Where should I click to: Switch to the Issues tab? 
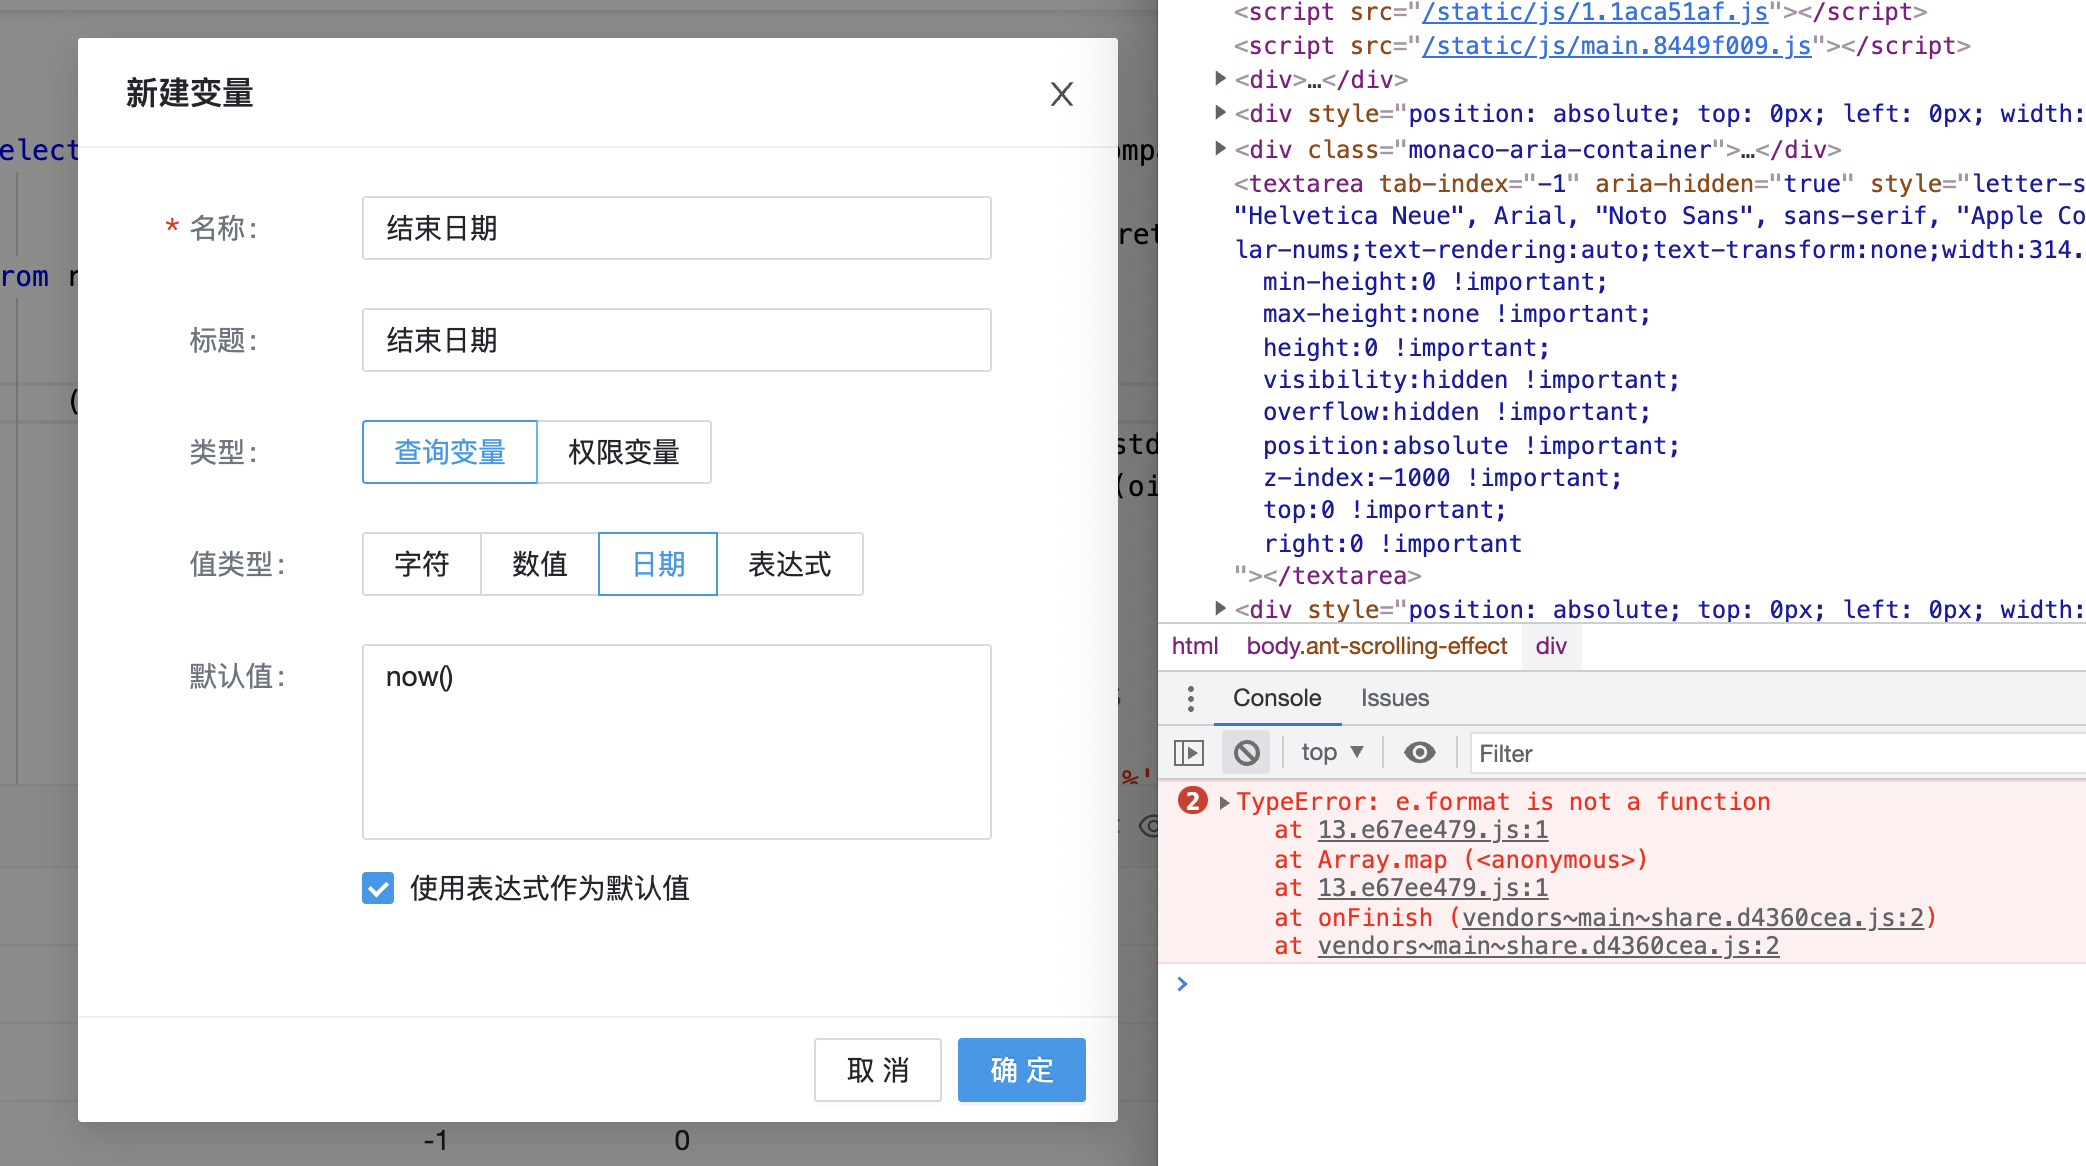point(1394,698)
